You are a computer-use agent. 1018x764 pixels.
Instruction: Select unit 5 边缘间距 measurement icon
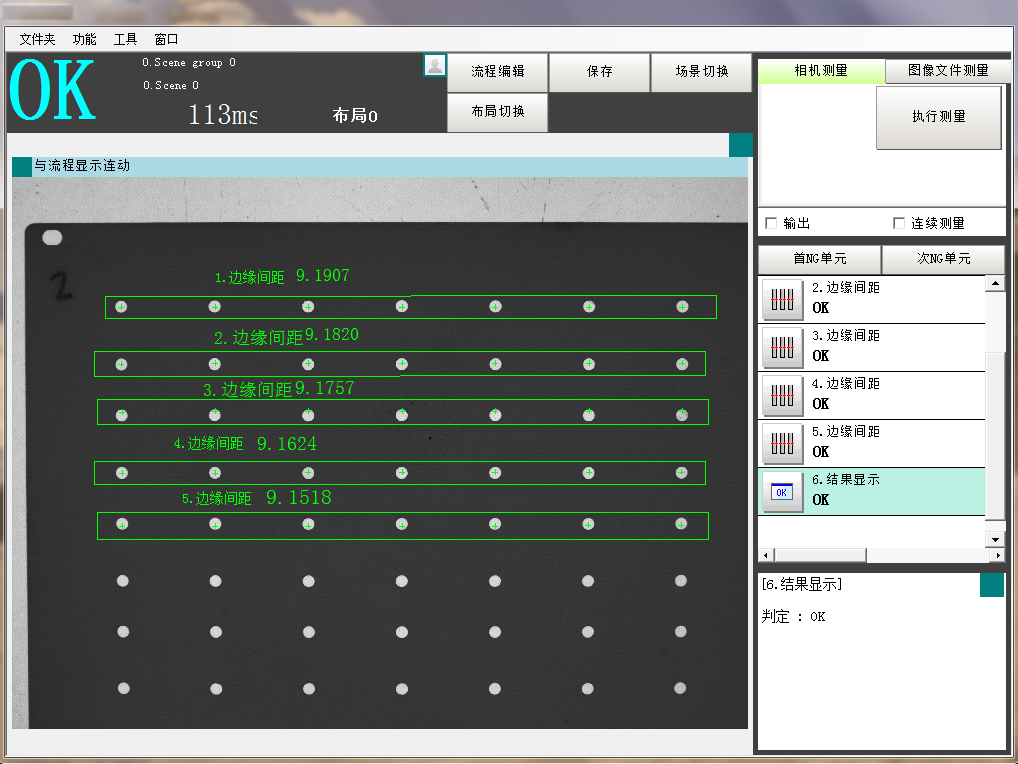pyautogui.click(x=783, y=443)
